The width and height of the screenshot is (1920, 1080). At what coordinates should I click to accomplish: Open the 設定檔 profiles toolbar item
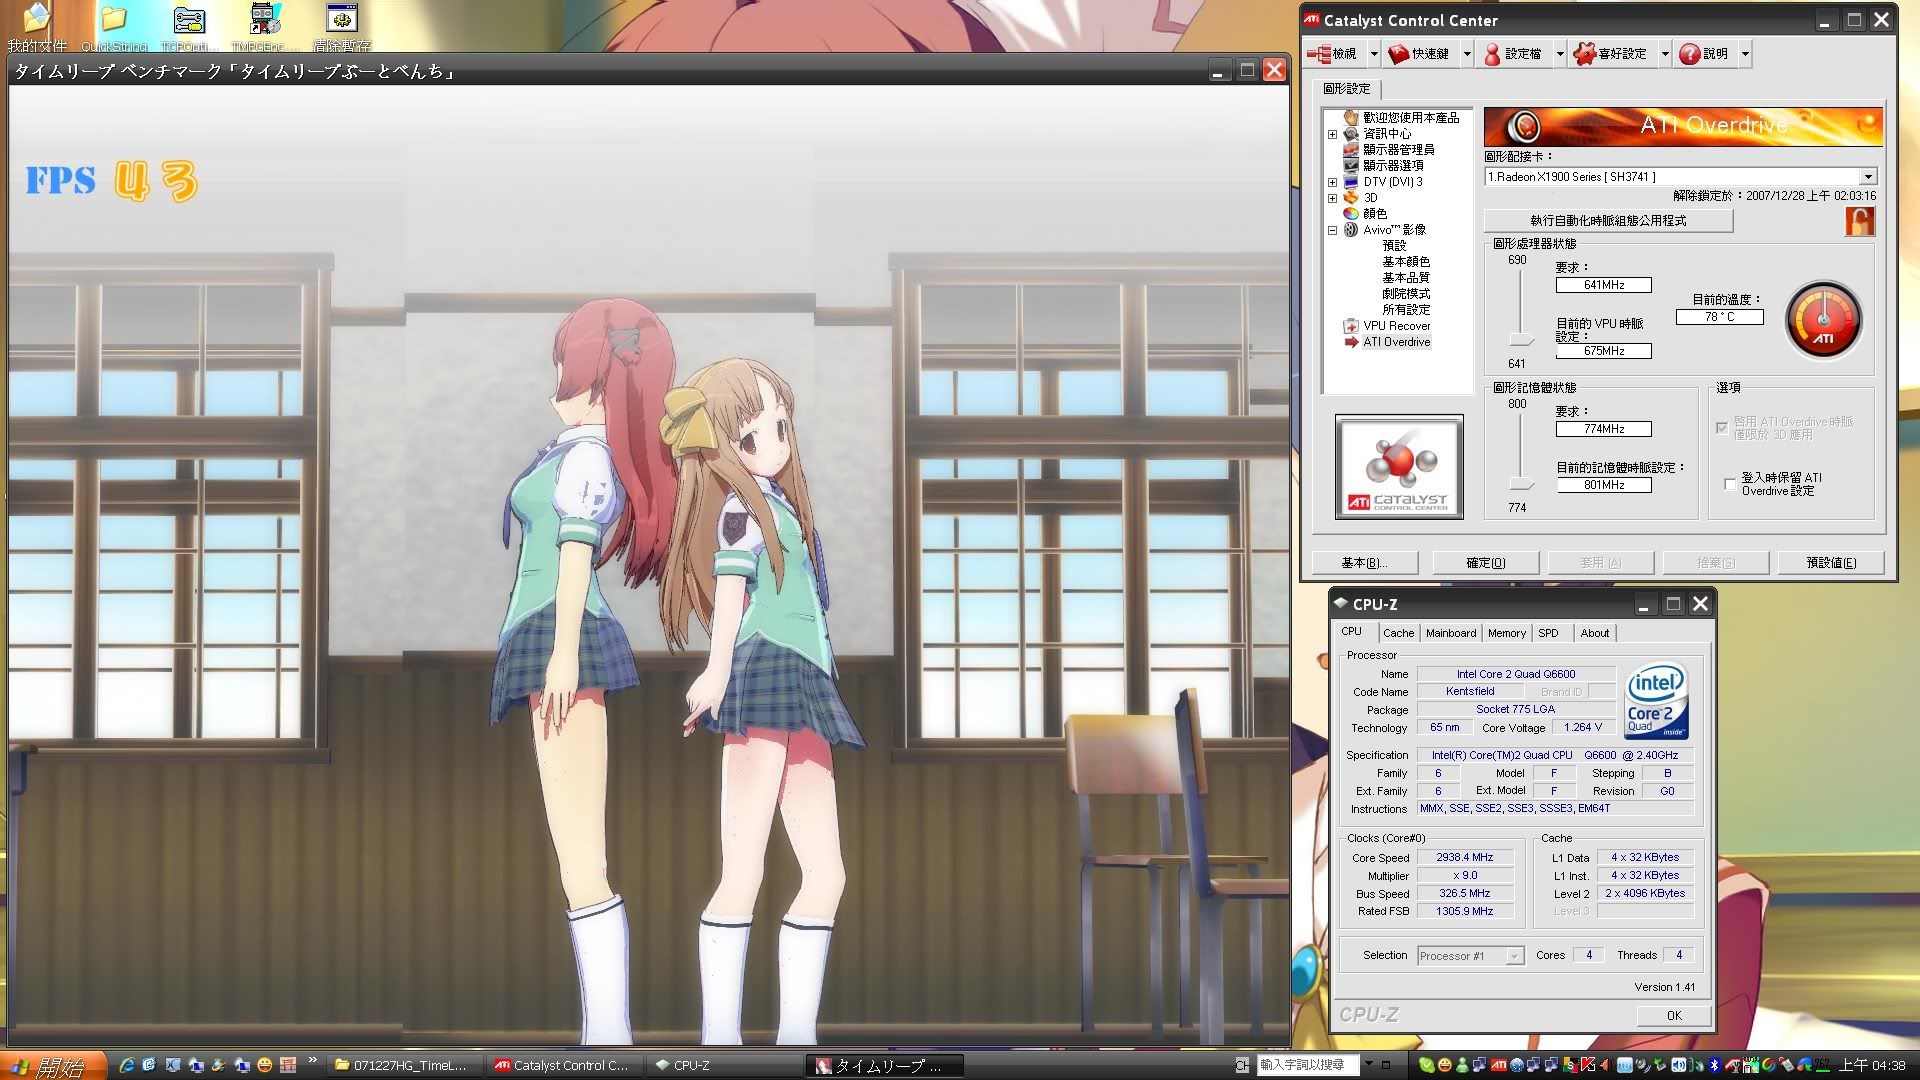click(1512, 54)
